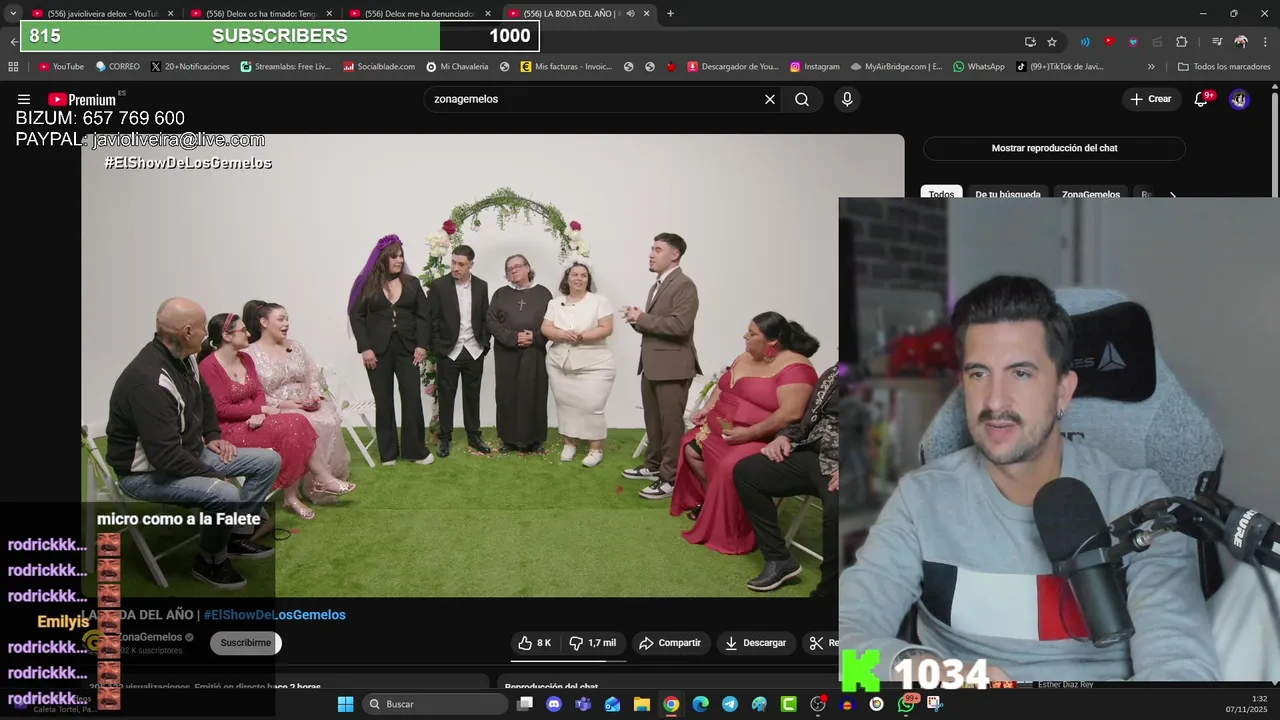Open Telegram from the taskbar
Viewport: 1280px width, 720px height.
tap(730, 704)
